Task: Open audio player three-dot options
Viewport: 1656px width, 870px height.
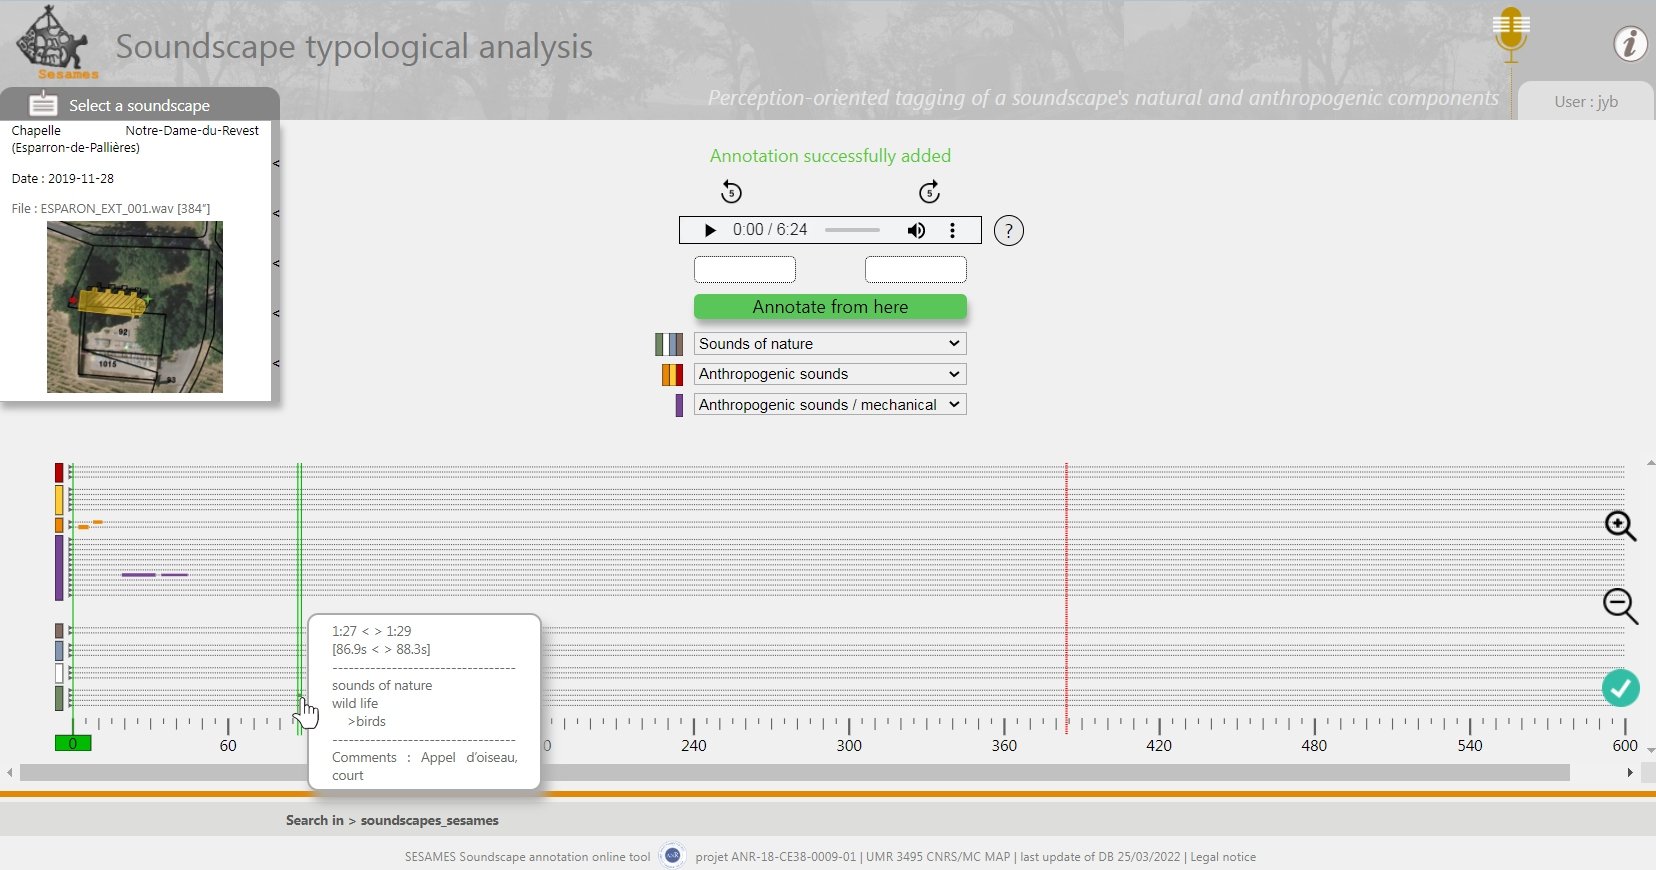Action: click(952, 230)
